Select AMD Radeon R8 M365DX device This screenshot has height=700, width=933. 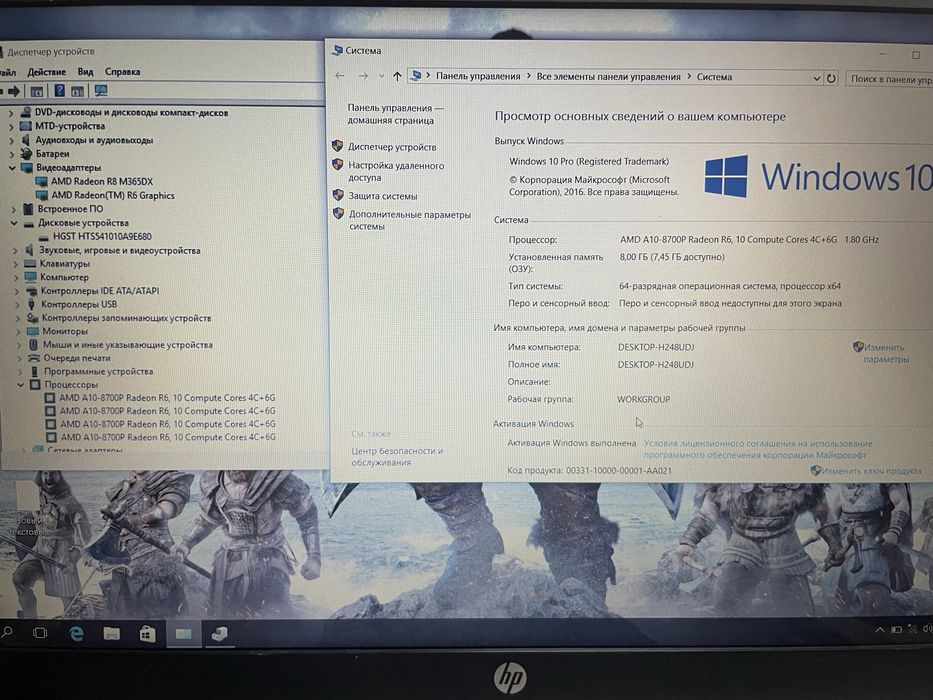point(102,182)
